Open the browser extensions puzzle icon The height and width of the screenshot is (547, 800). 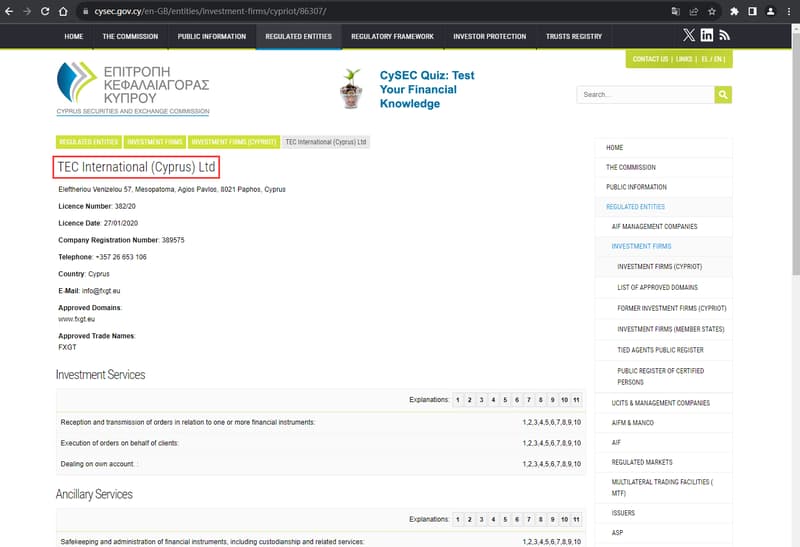pos(736,11)
